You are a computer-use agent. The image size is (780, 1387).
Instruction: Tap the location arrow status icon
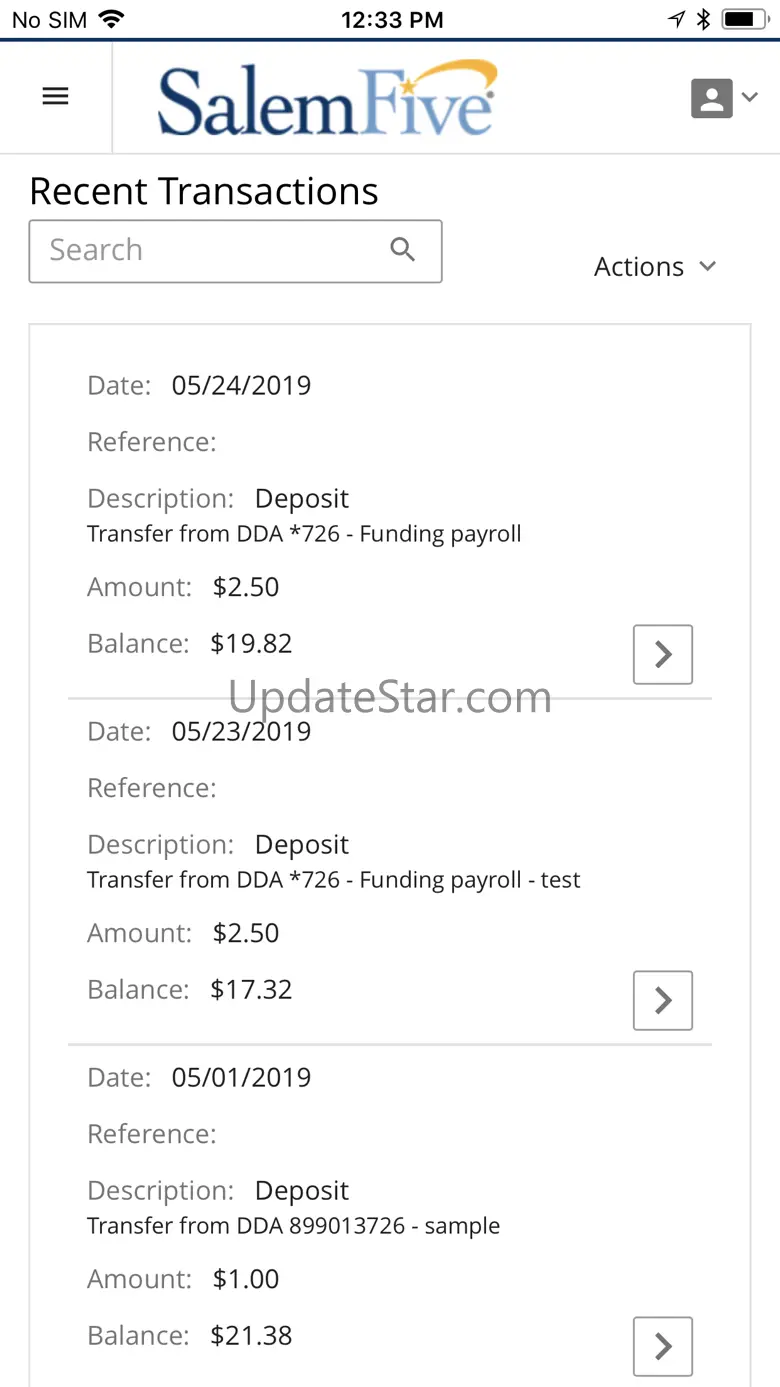point(677,19)
